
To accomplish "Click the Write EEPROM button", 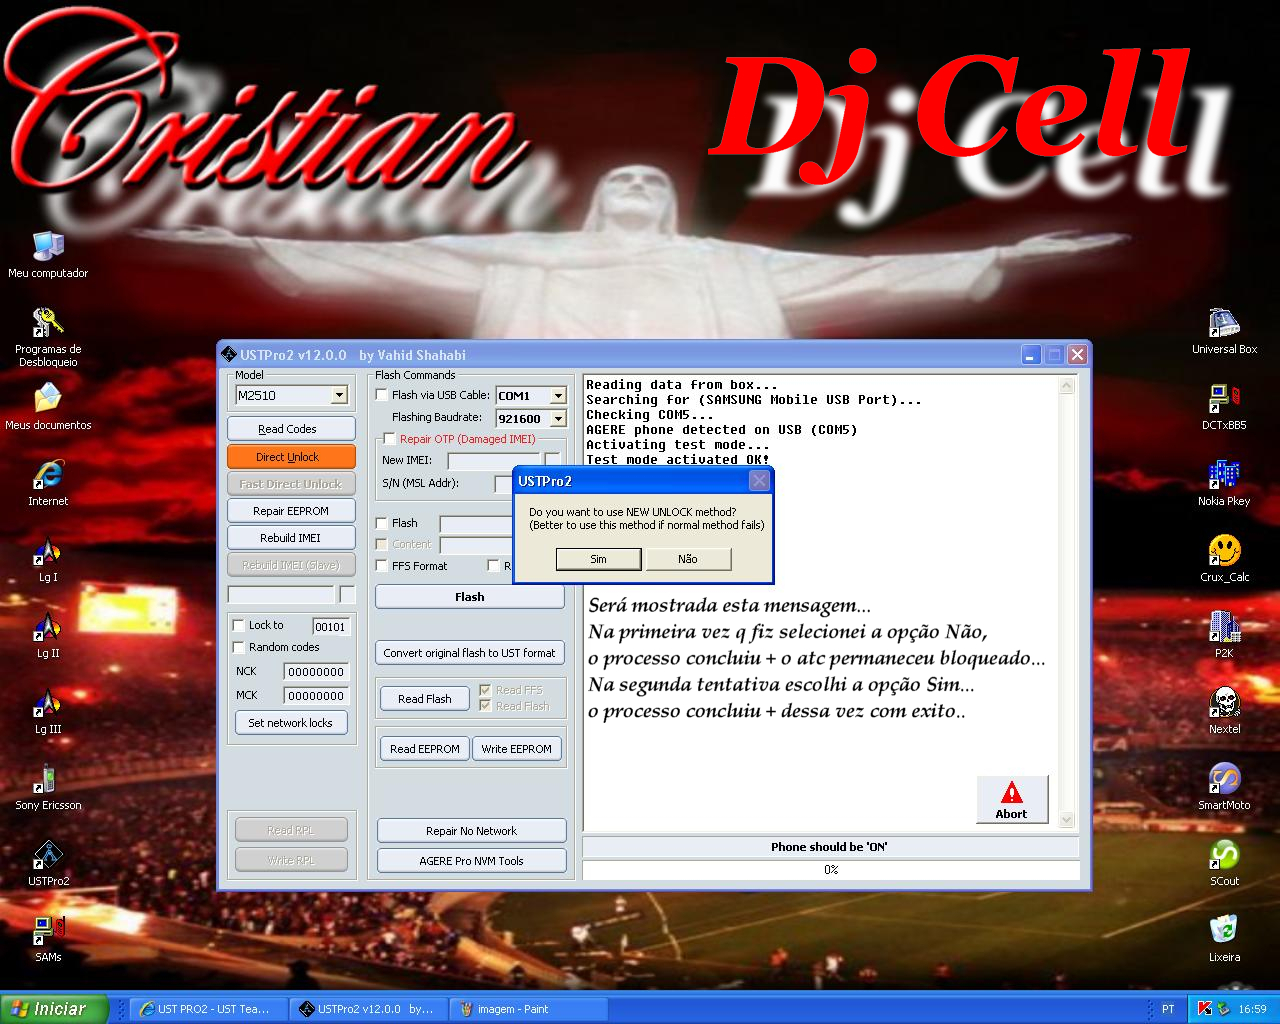I will coord(517,749).
